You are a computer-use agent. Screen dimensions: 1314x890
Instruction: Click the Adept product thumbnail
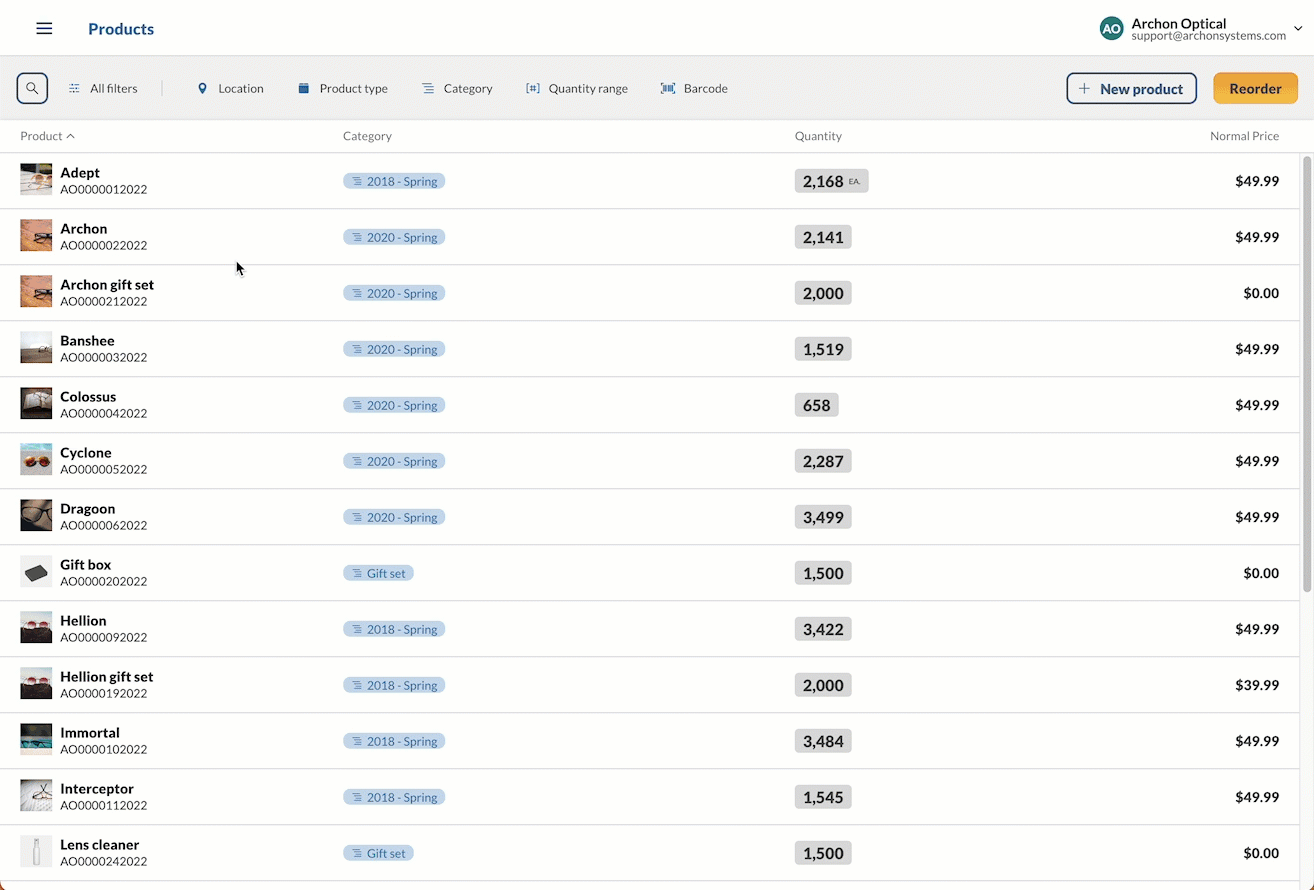point(36,180)
